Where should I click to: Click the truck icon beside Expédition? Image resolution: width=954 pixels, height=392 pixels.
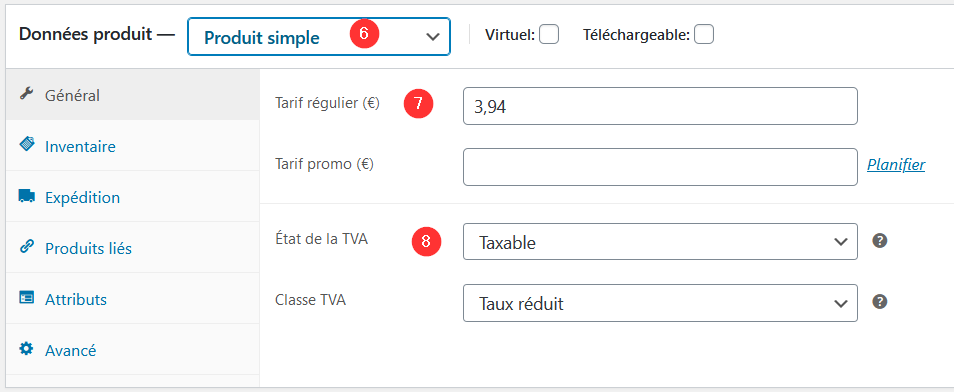[26, 196]
